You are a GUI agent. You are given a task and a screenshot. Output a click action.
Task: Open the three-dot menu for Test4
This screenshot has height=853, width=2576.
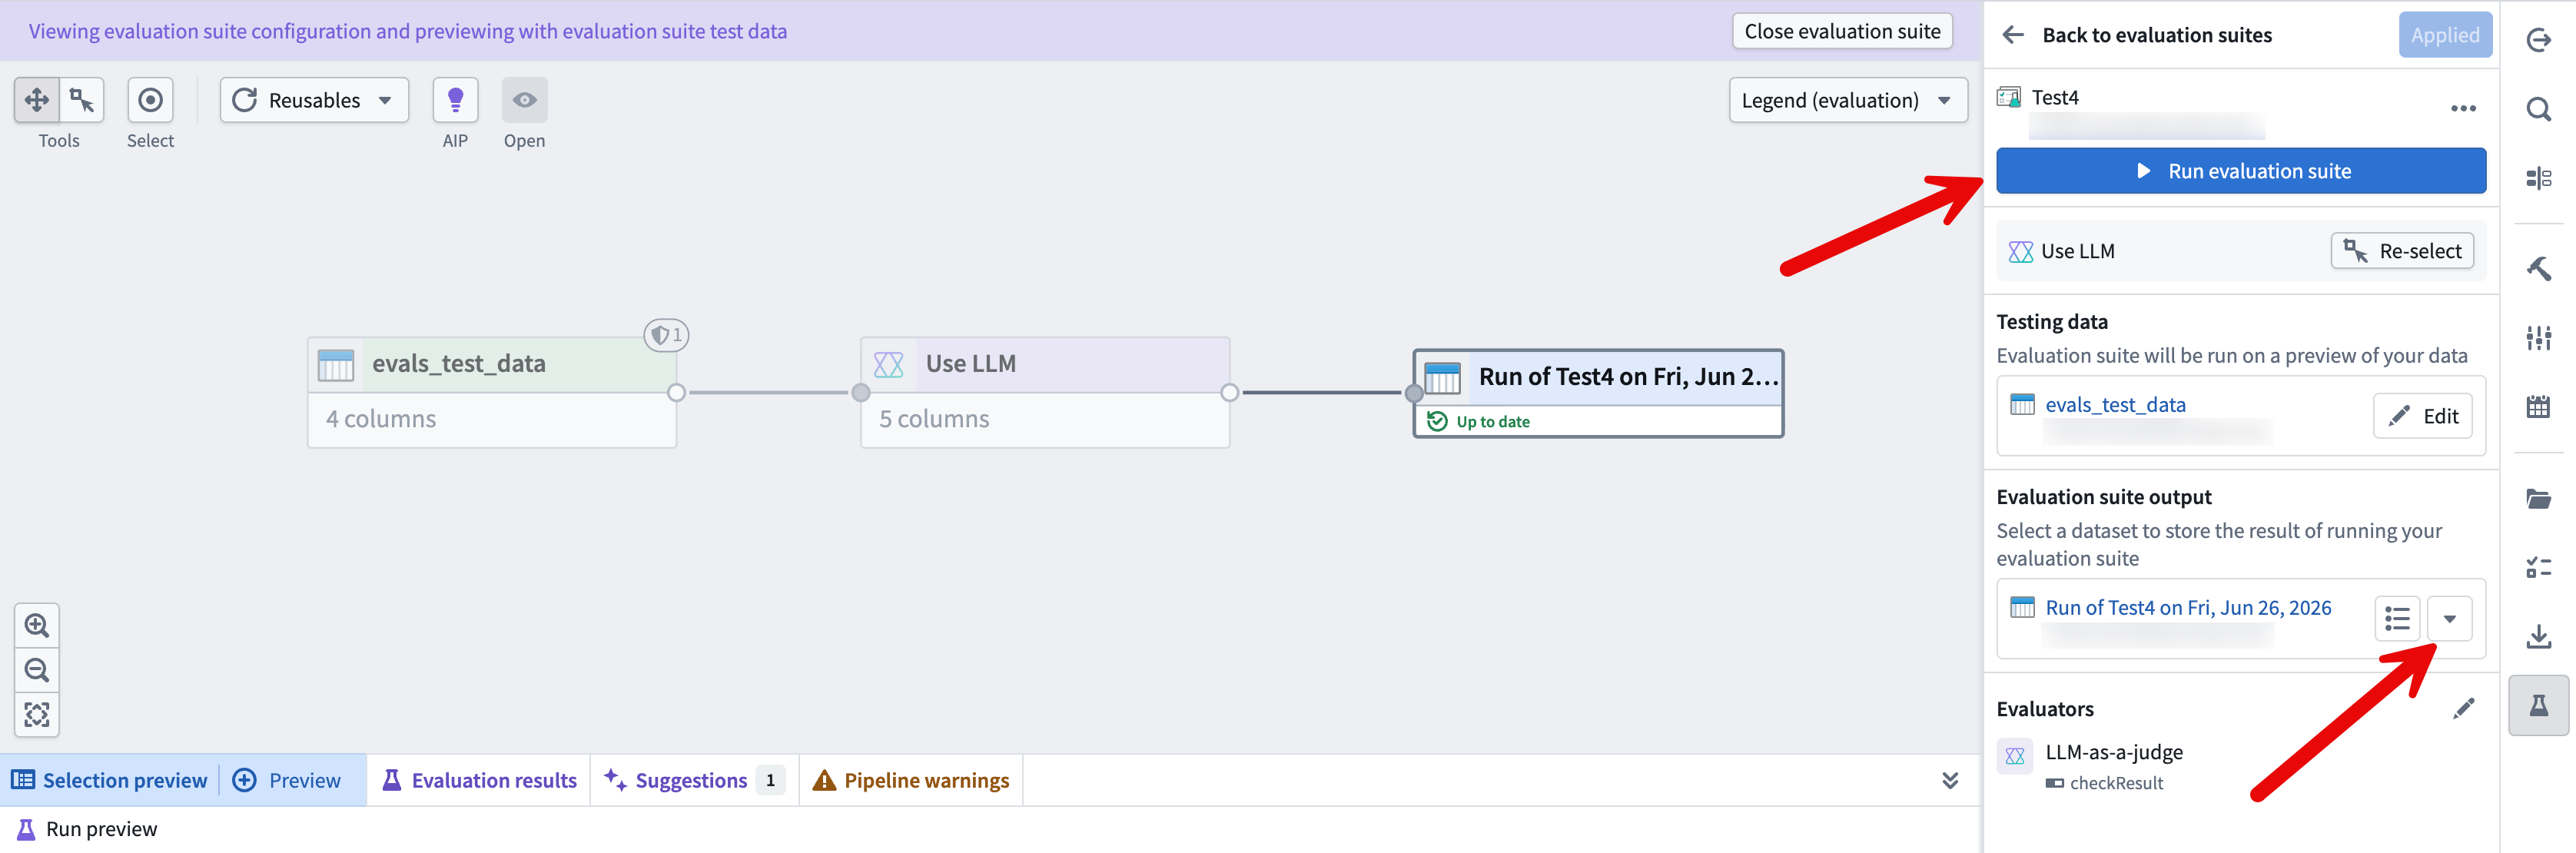tap(2463, 108)
